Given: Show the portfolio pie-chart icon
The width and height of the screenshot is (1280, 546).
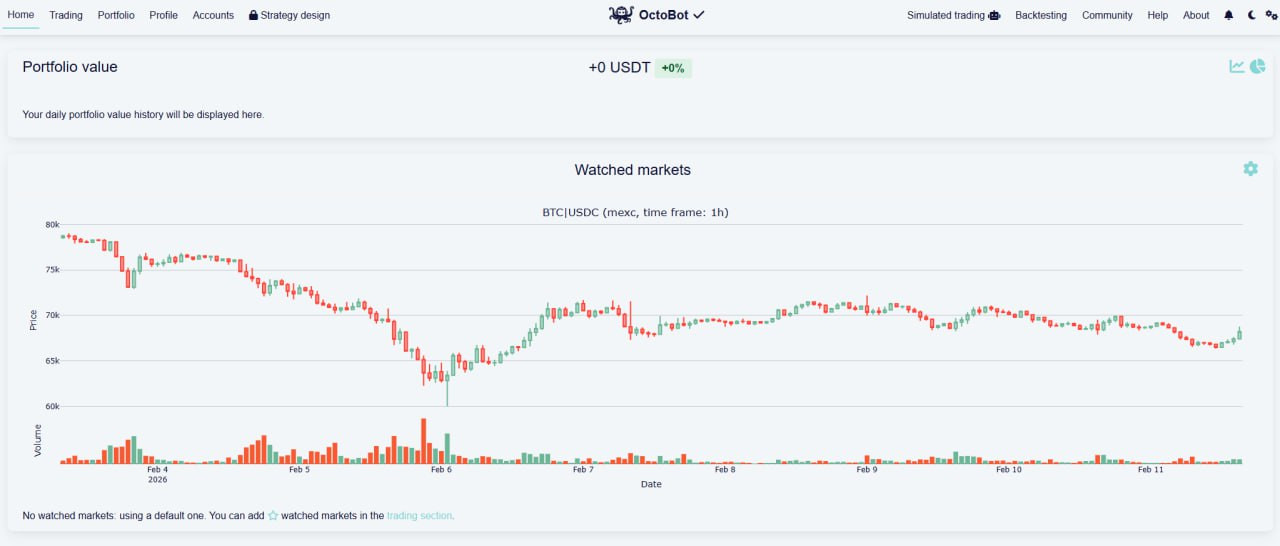Looking at the screenshot, I should click(x=1257, y=66).
